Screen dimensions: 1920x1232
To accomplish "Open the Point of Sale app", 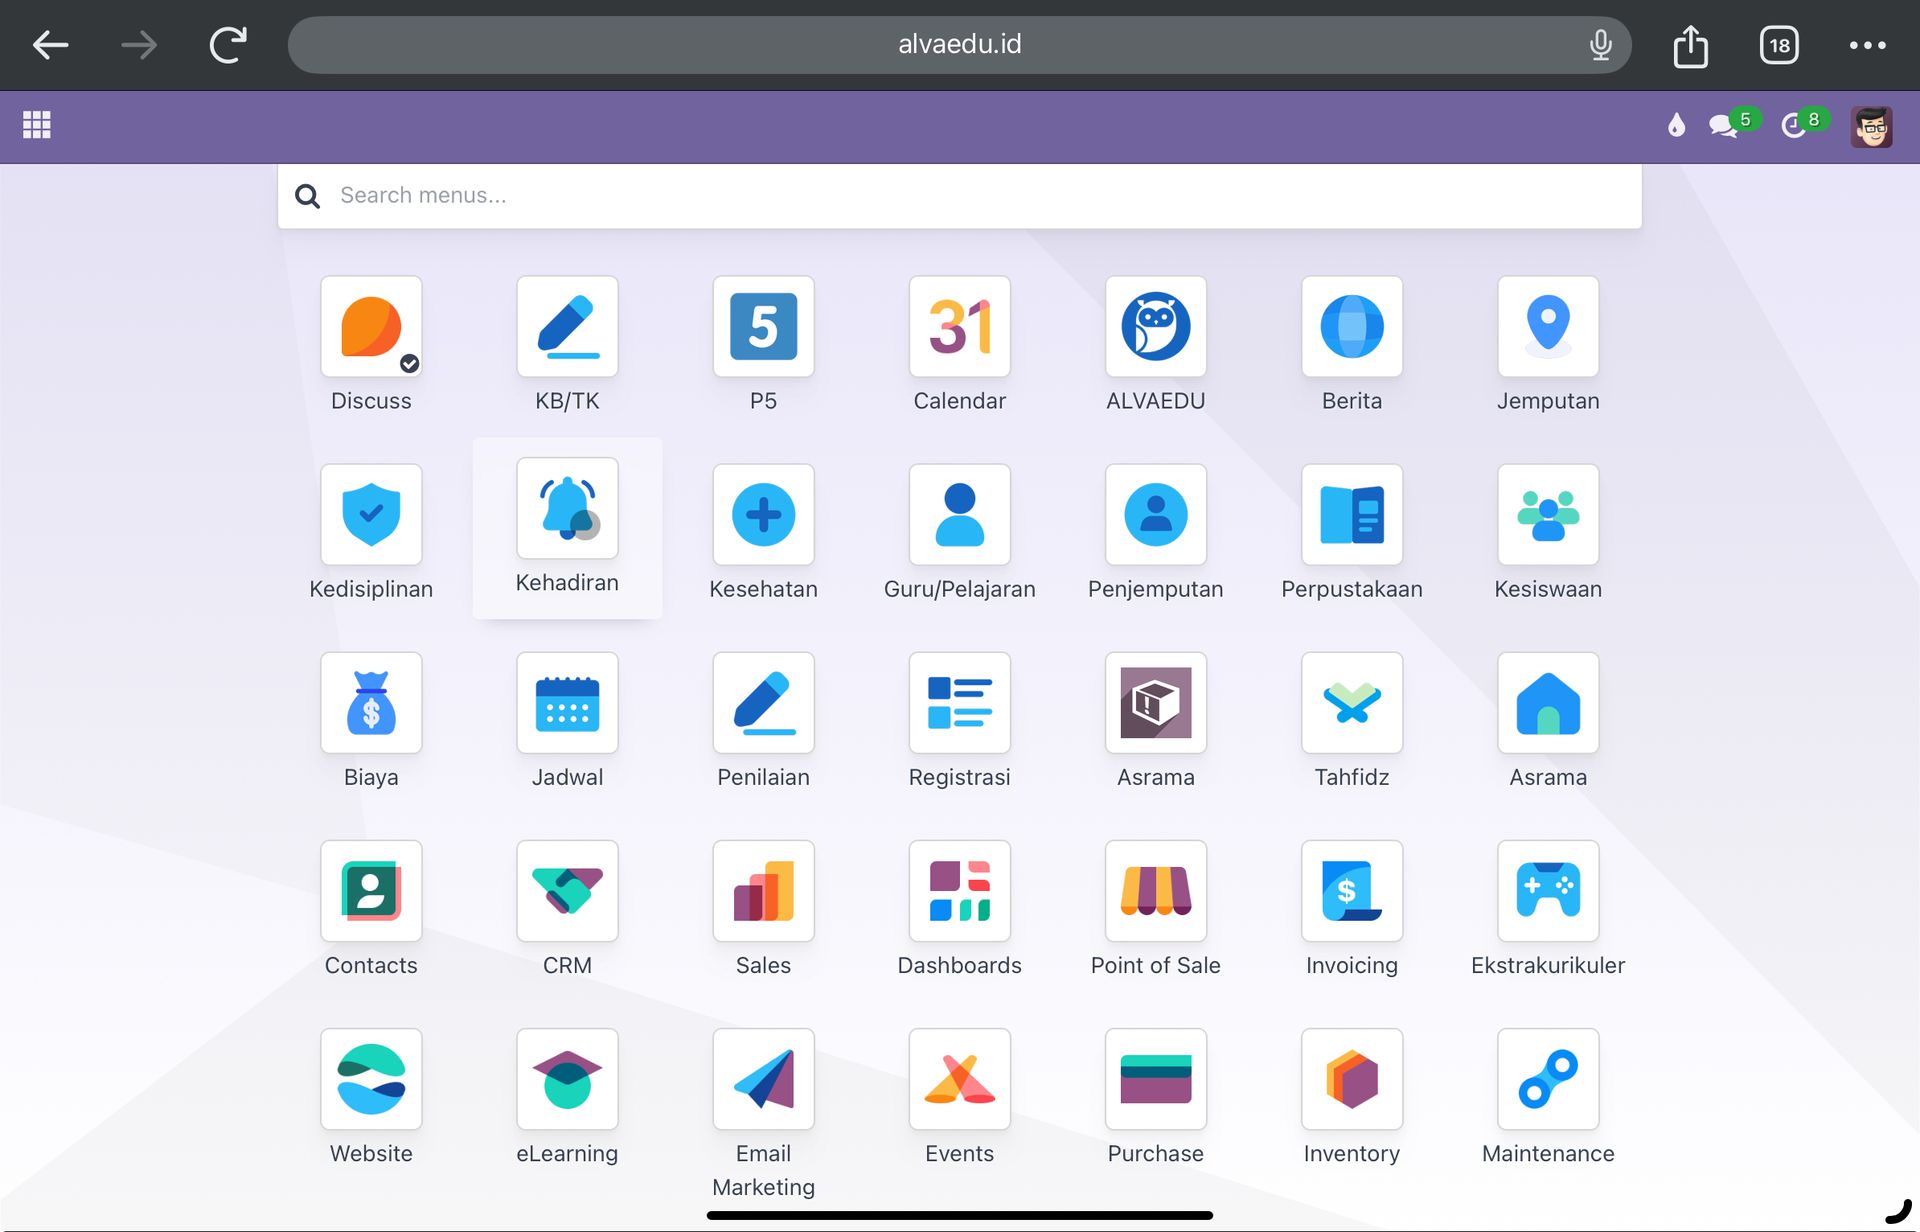I will 1155,891.
